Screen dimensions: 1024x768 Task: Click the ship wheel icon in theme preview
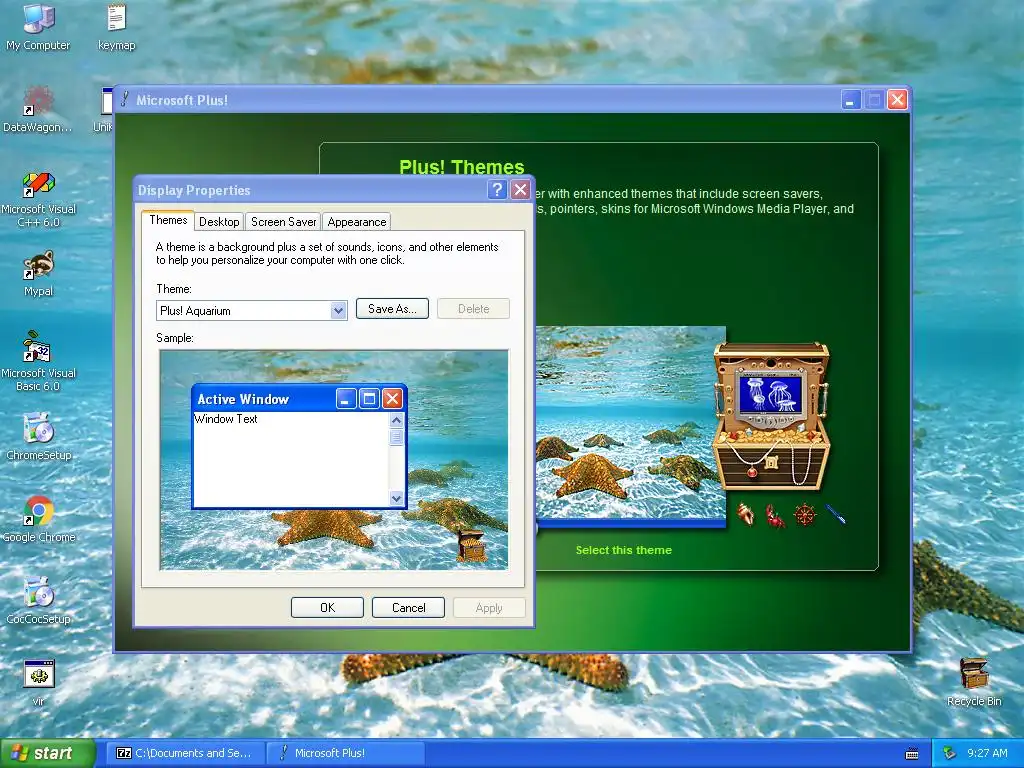[x=805, y=515]
